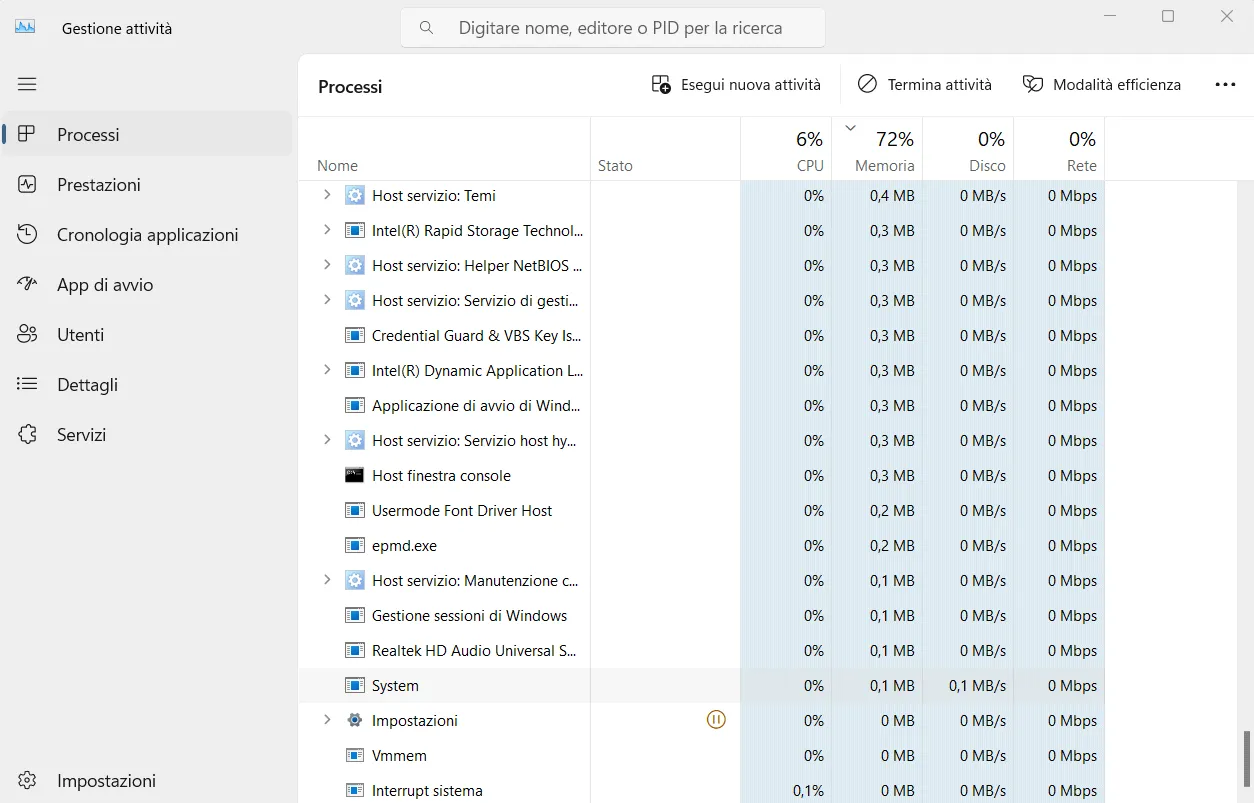The height and width of the screenshot is (803, 1254).
Task: Open the Prestazioni panel in the sidebar
Action: (100, 184)
